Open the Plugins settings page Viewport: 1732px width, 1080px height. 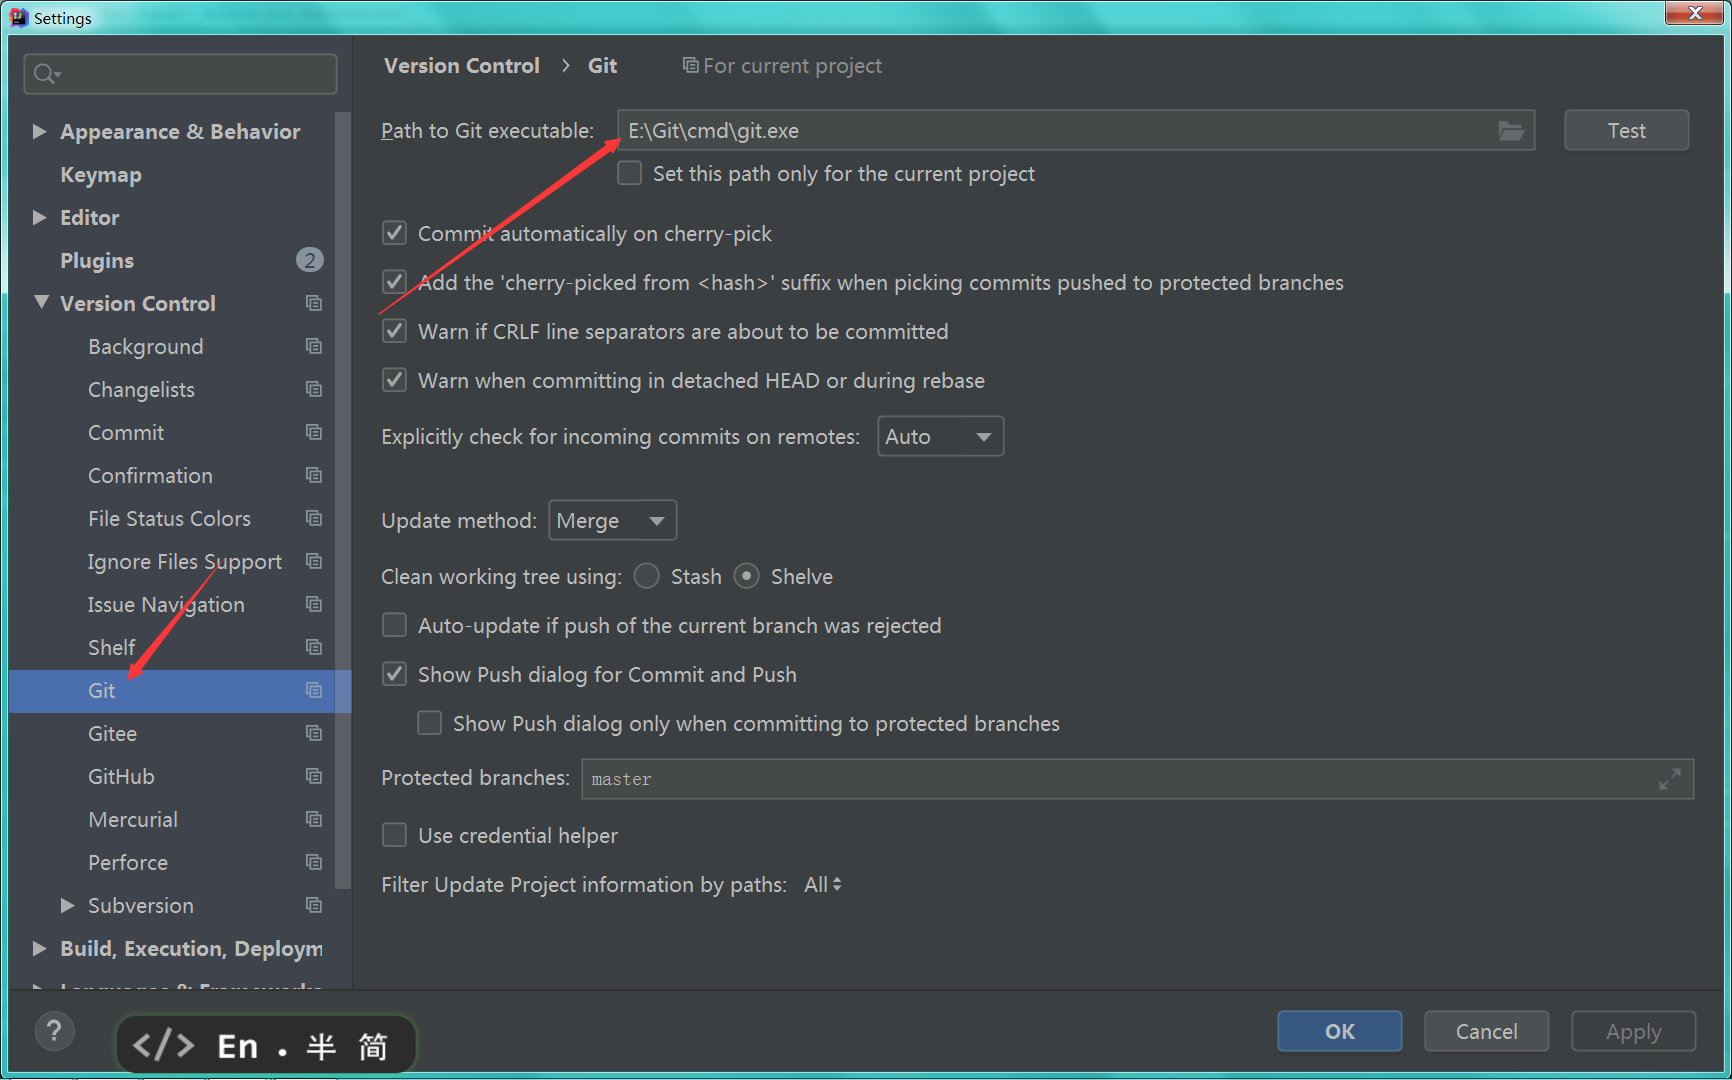(x=97, y=261)
